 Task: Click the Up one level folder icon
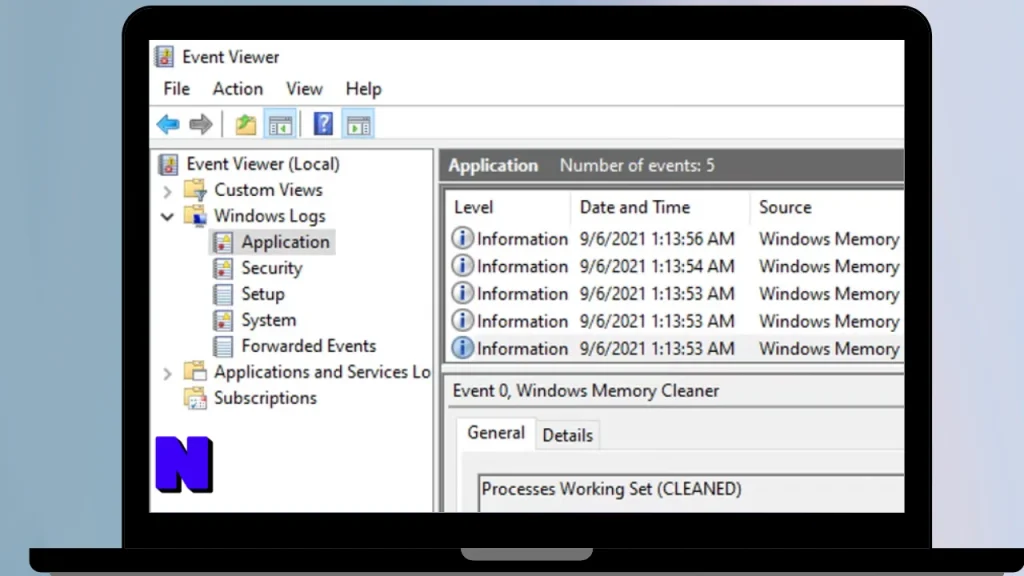pyautogui.click(x=246, y=124)
